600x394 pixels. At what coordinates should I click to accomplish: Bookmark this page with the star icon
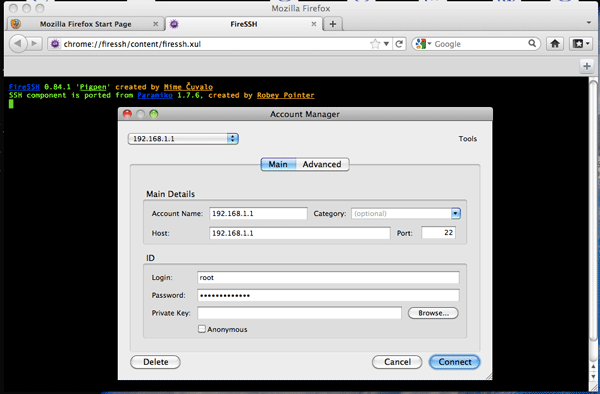click(375, 44)
